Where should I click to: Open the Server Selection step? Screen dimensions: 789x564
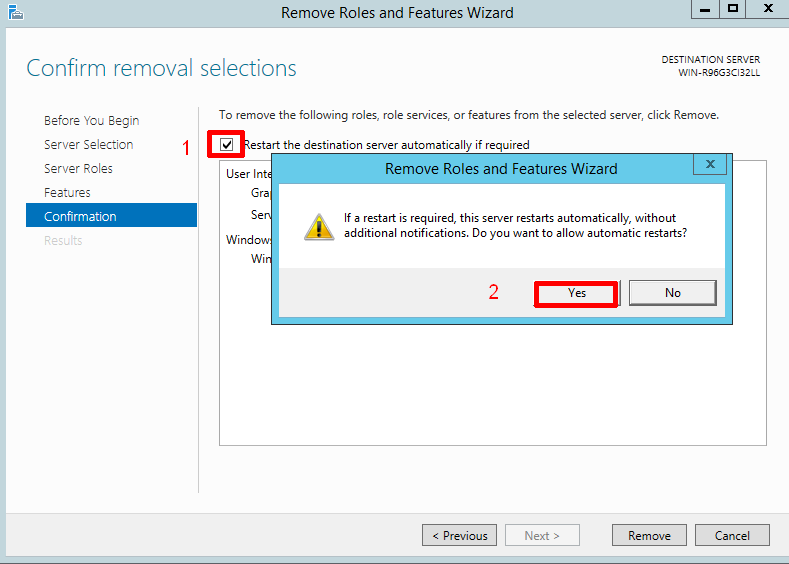point(89,145)
